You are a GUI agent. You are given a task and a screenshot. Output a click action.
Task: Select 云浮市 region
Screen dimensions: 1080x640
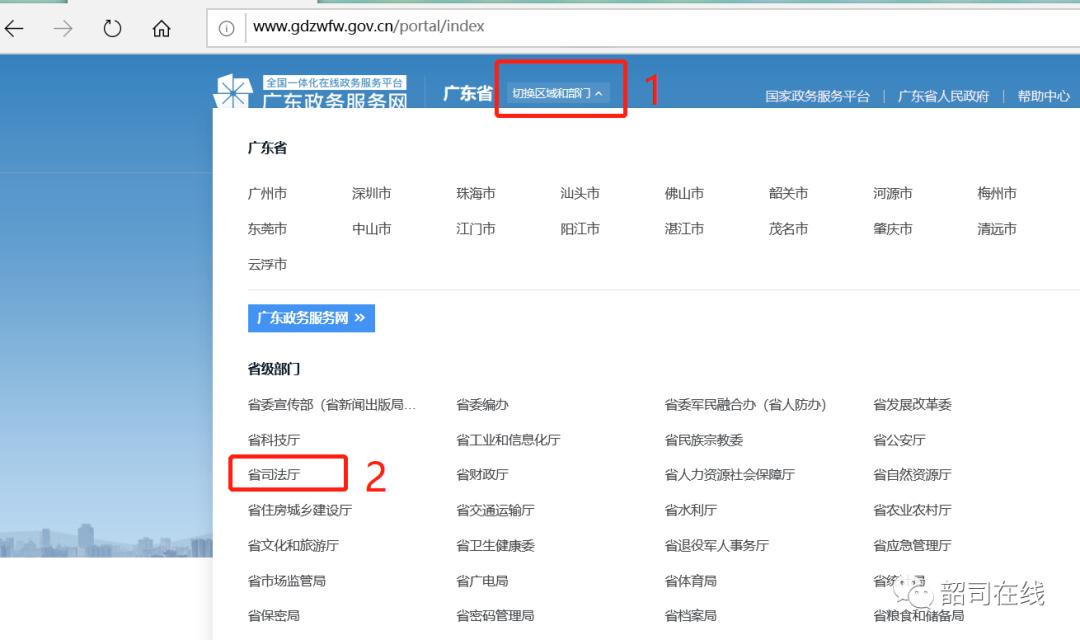click(267, 265)
